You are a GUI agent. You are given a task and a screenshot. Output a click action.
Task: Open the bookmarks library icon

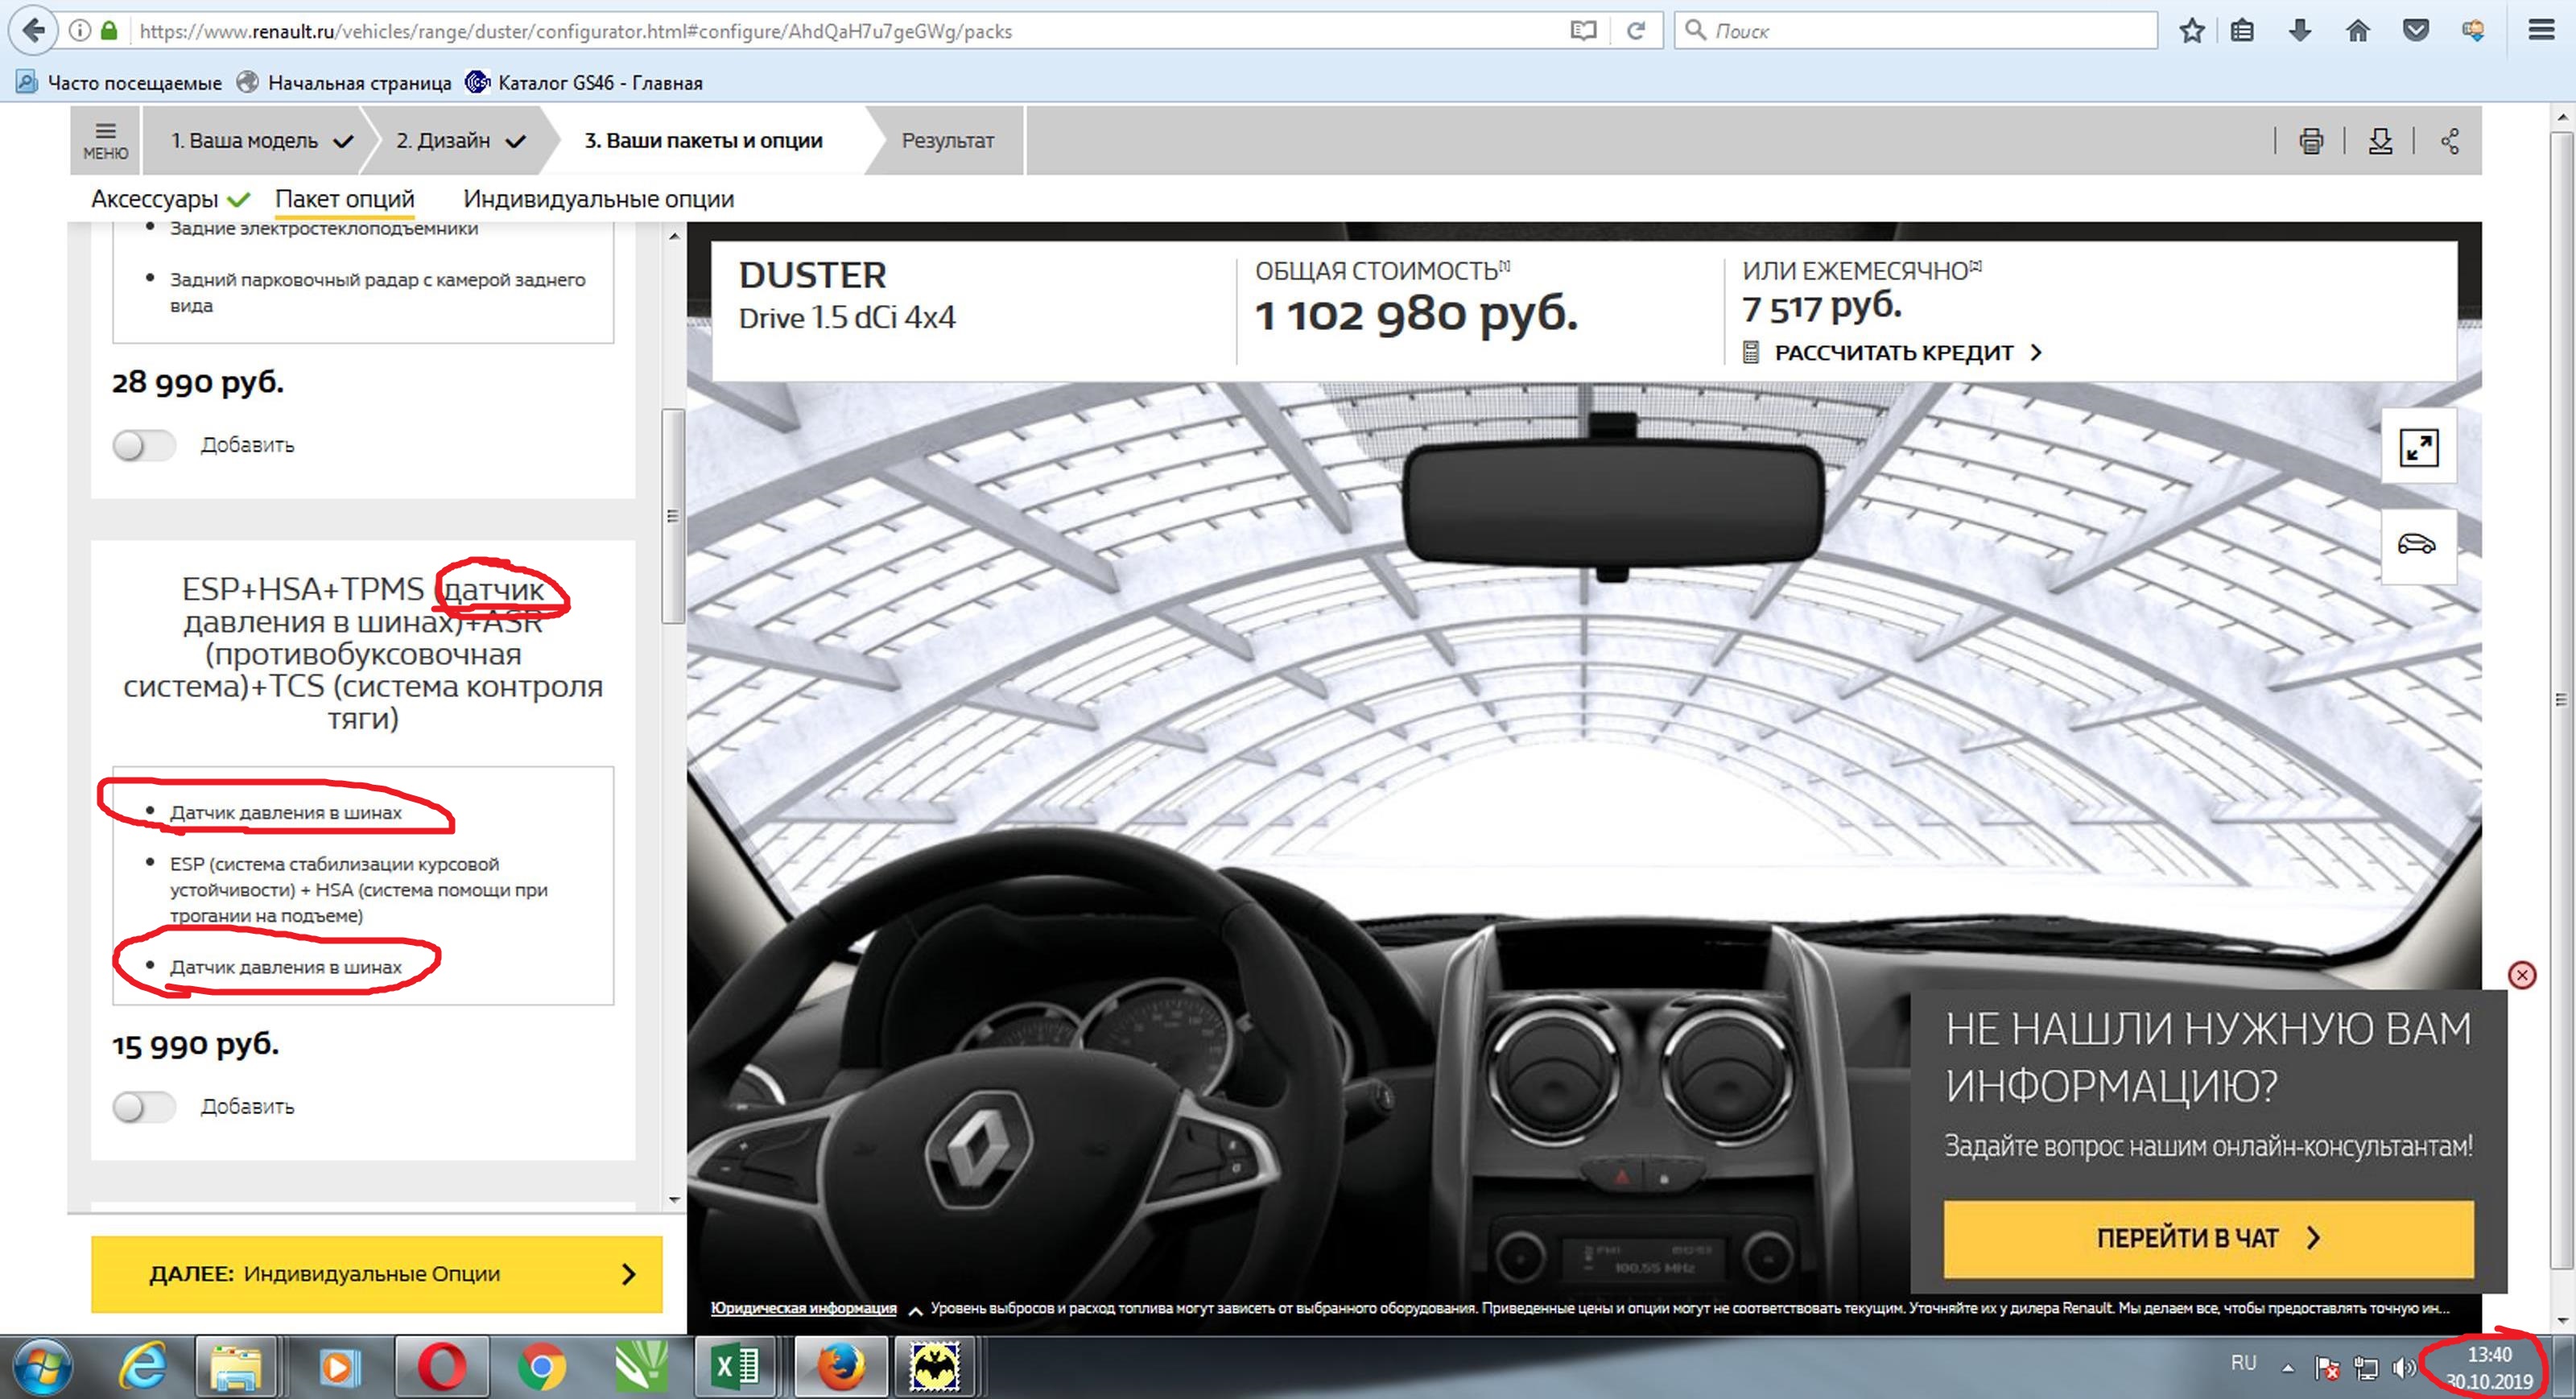click(x=2242, y=31)
